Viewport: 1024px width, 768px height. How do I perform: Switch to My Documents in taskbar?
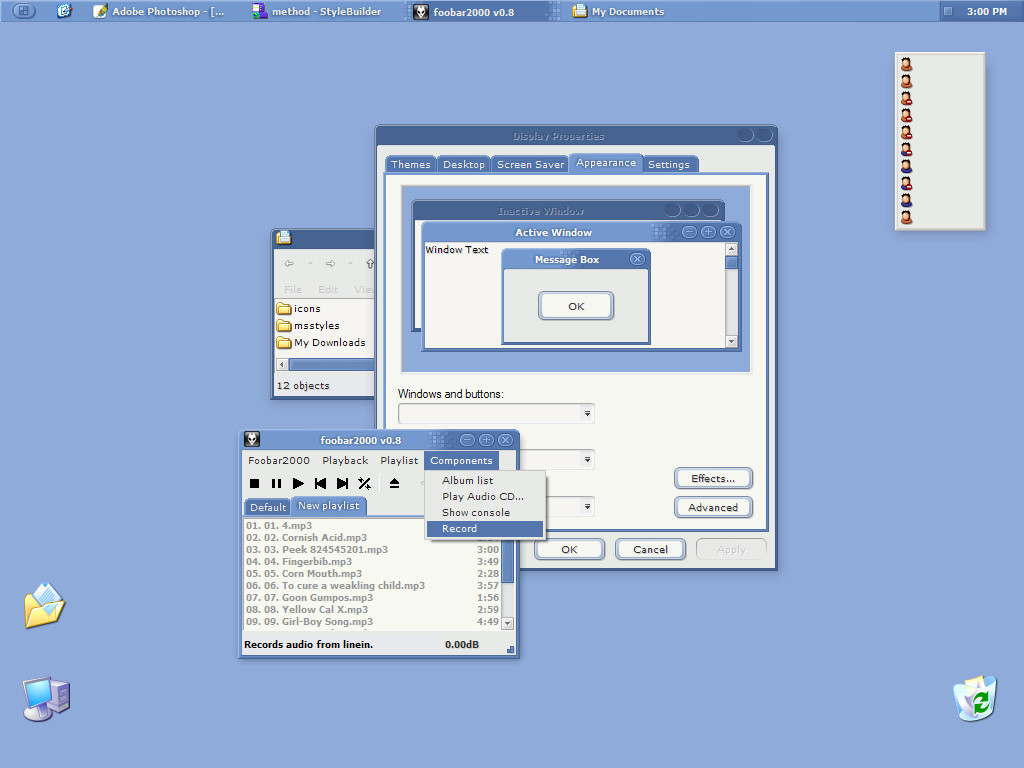pos(627,12)
